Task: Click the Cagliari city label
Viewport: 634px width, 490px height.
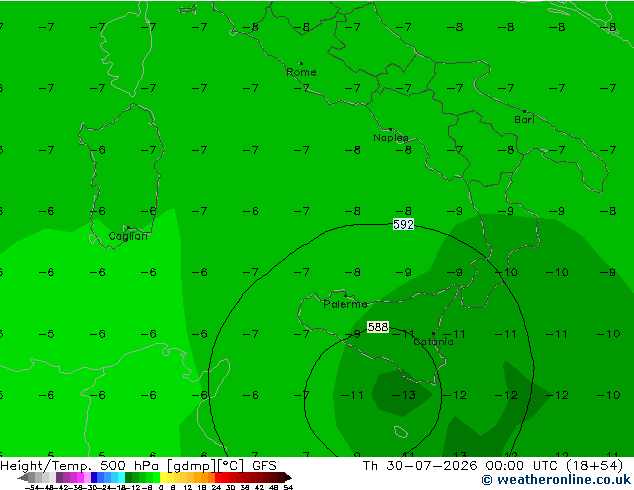Action: point(128,237)
